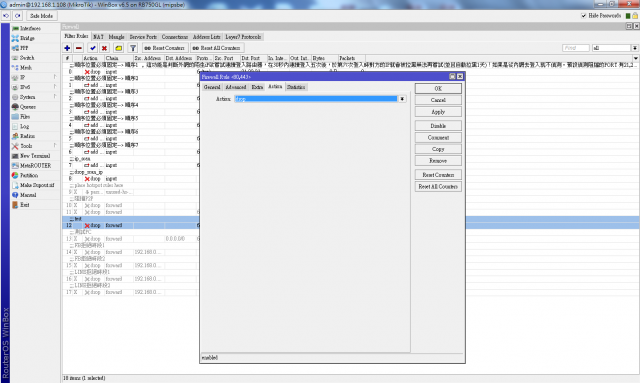Click the redo arrow icon
The image size is (640, 383).
(17, 16)
